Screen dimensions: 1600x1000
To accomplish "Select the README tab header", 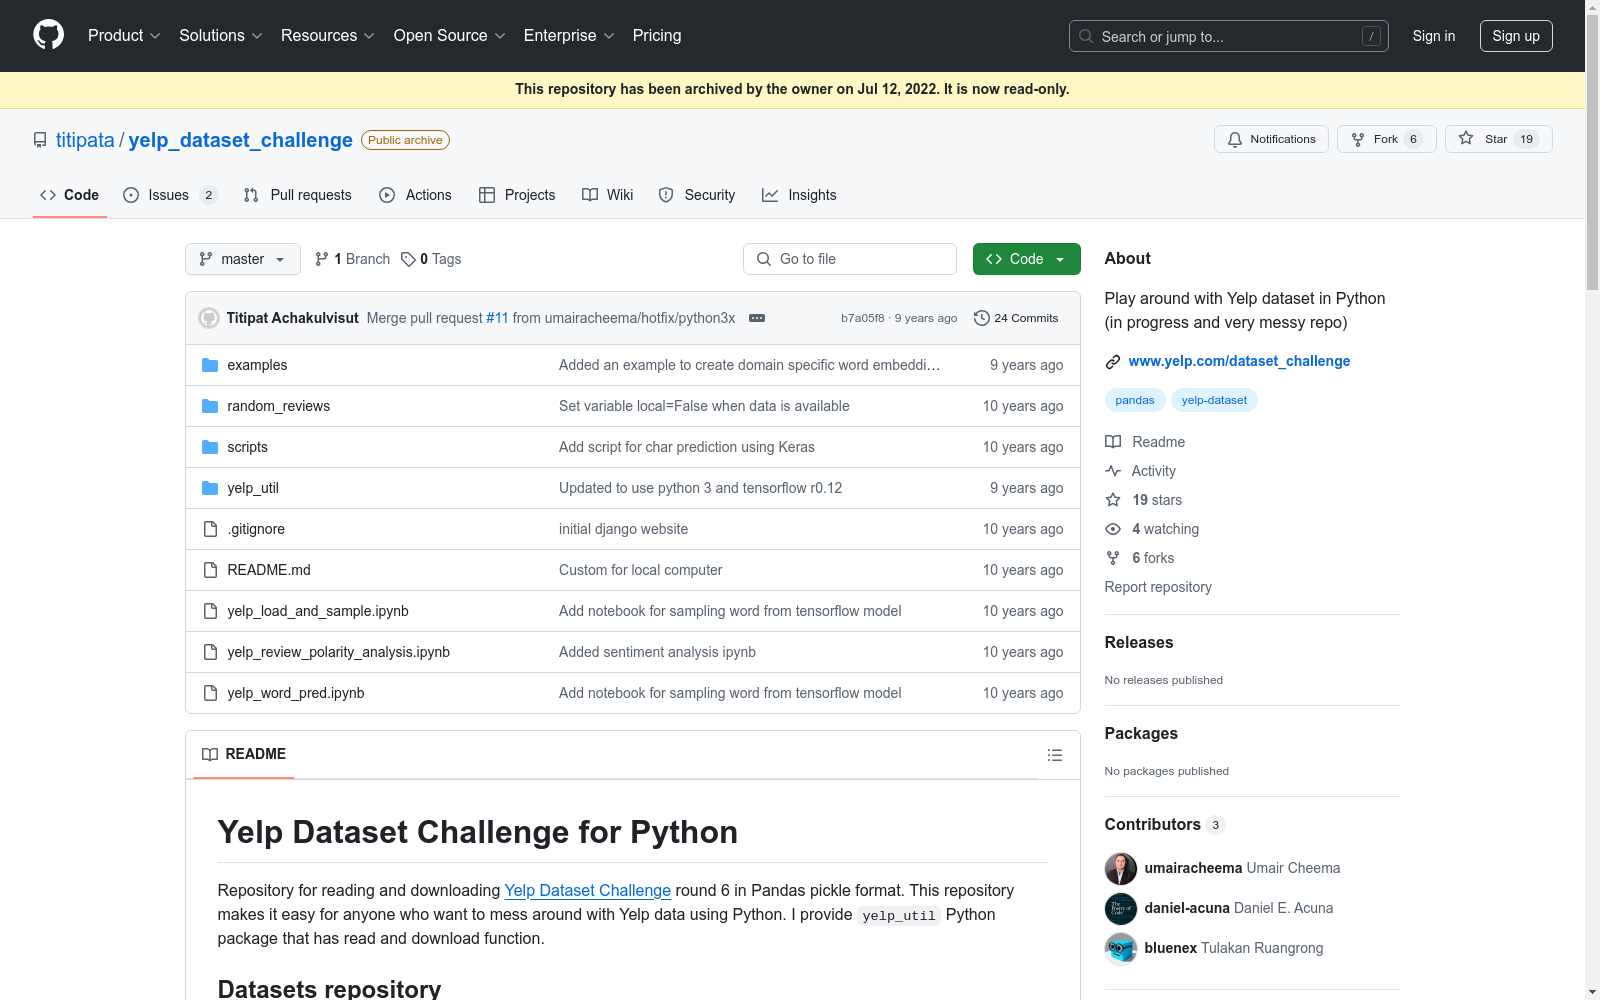I will (x=244, y=754).
